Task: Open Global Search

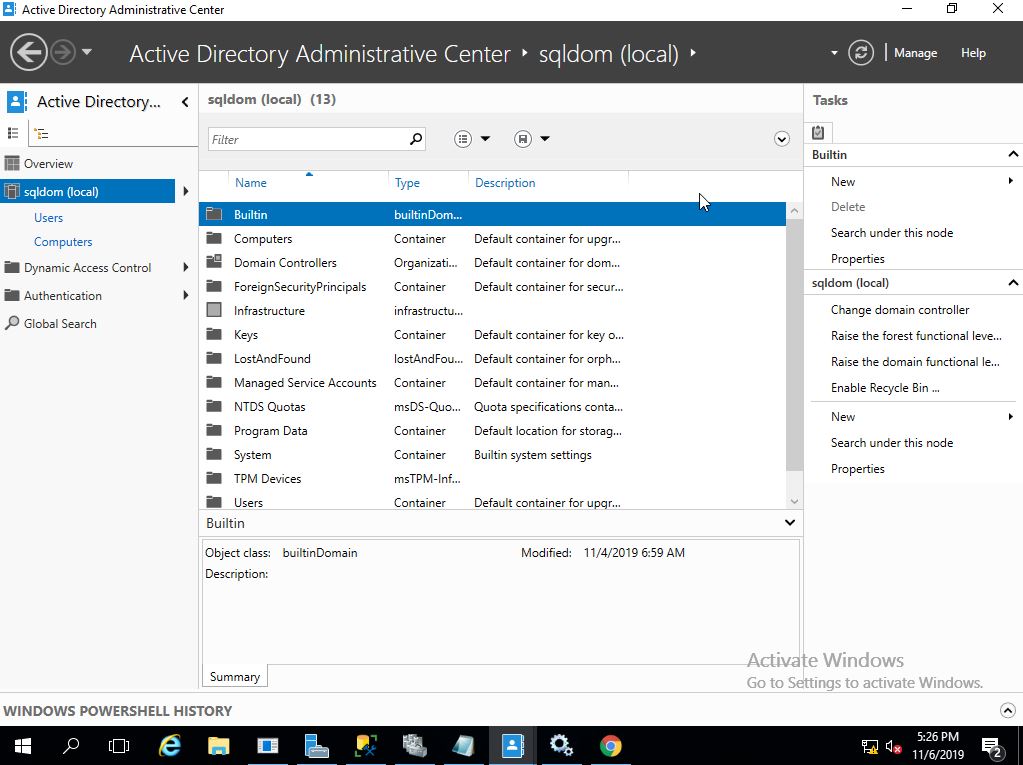Action: click(x=60, y=323)
